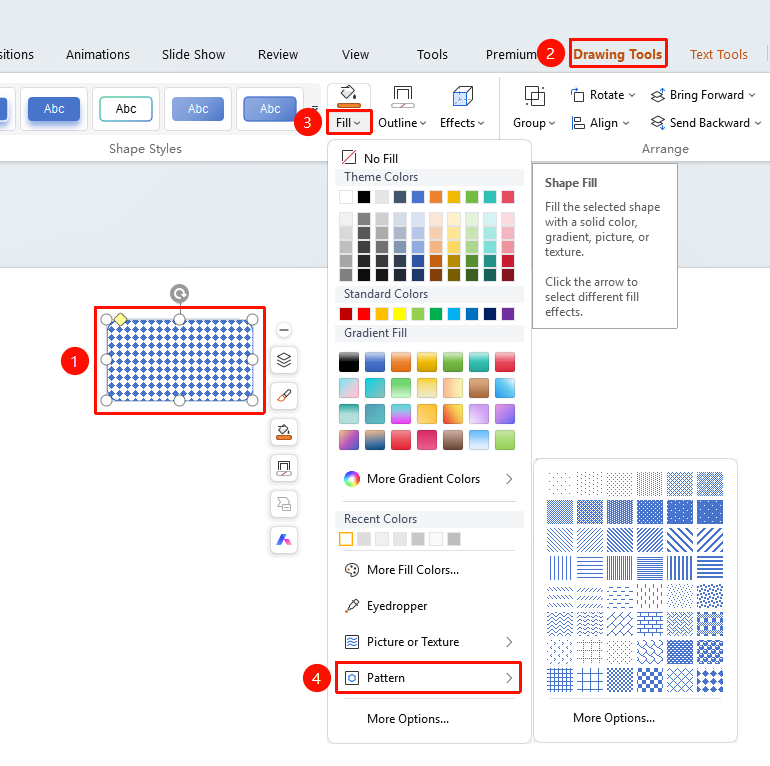Open Picture or Texture submenu
Screen dimensions: 770x766
click(430, 642)
